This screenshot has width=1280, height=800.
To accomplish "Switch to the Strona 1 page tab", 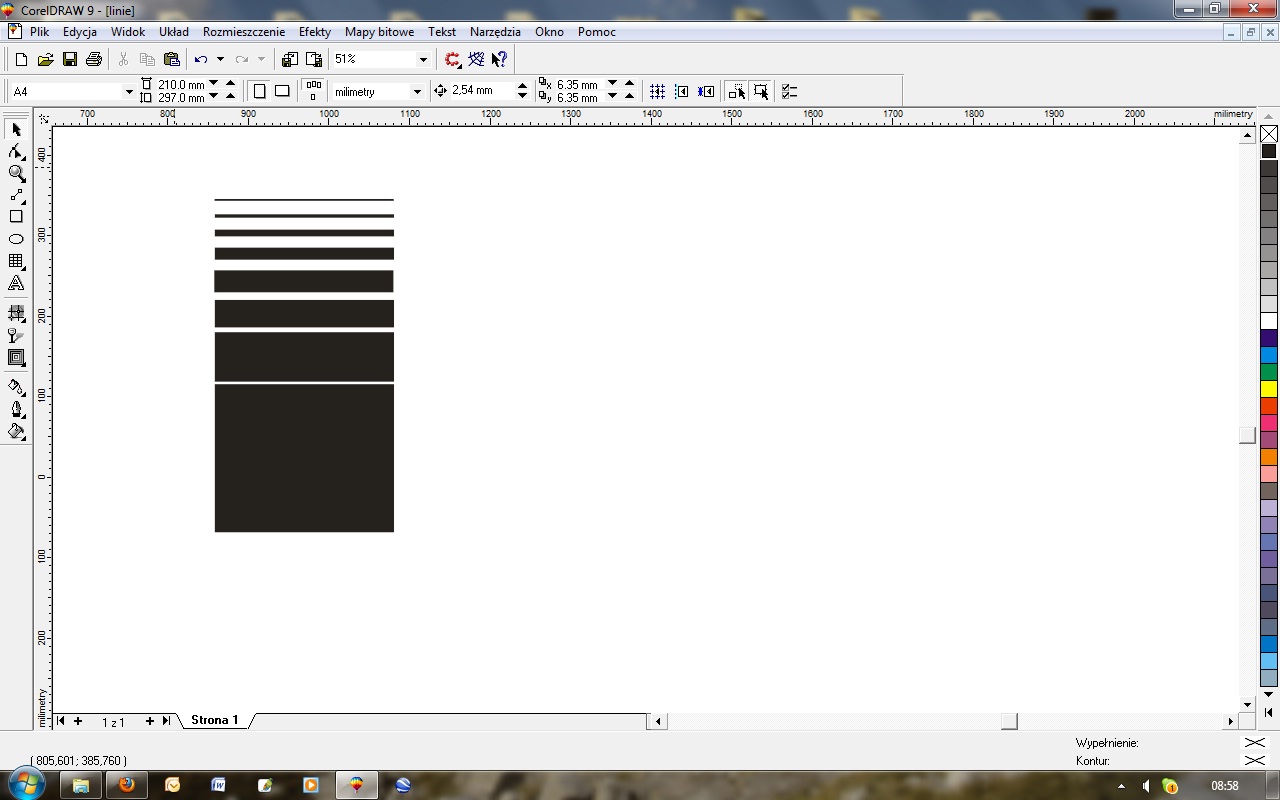I will point(214,720).
